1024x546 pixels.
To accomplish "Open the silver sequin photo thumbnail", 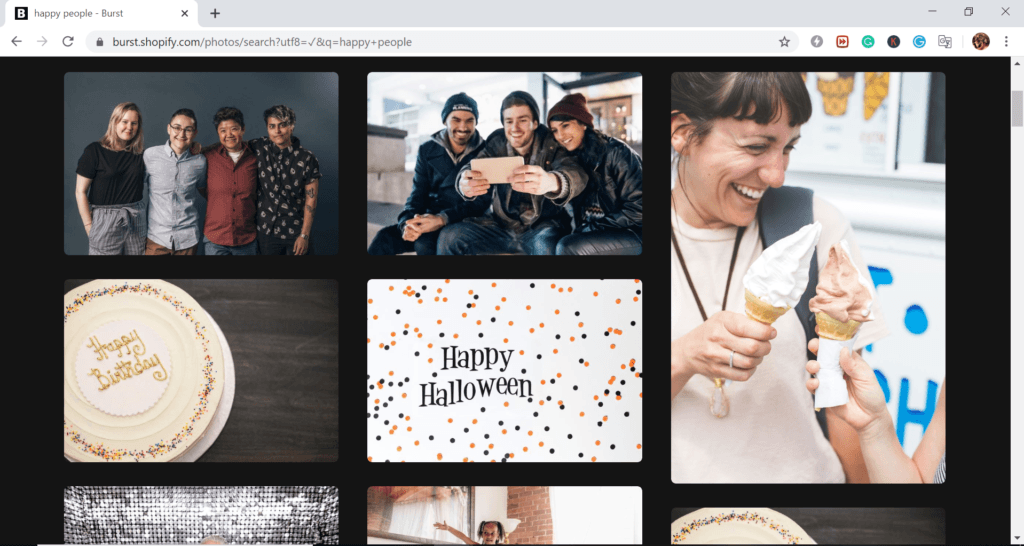I will 201,515.
